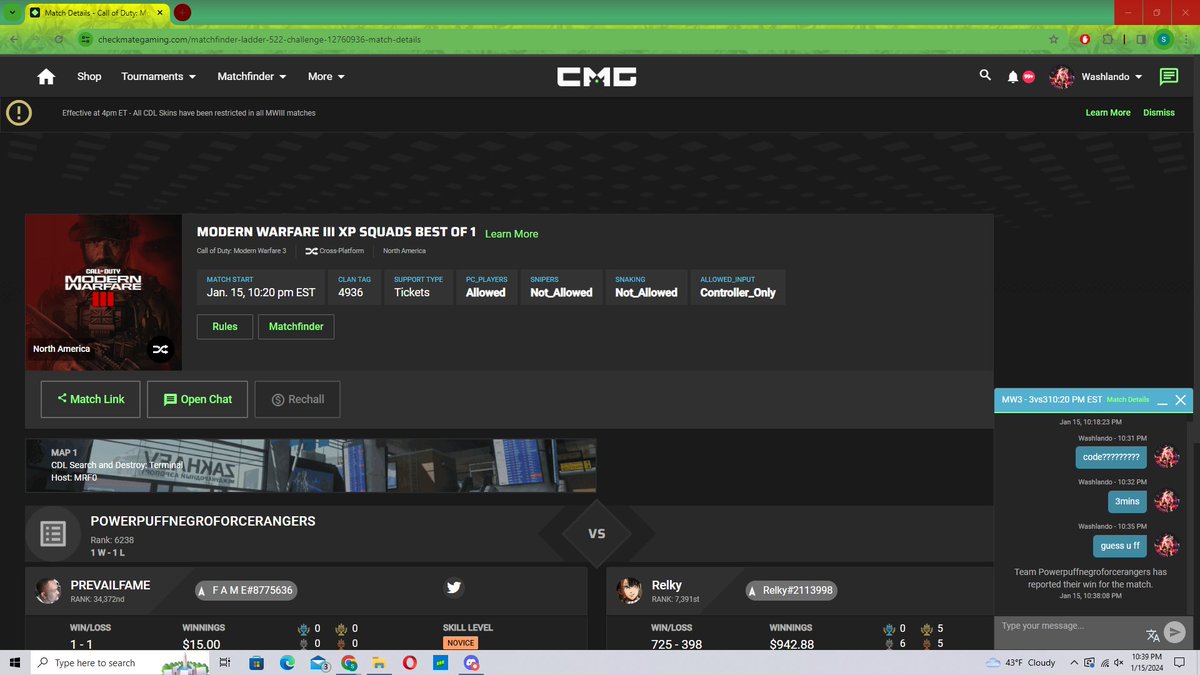1200x675 pixels.
Task: Expand the More menu
Action: [326, 76]
